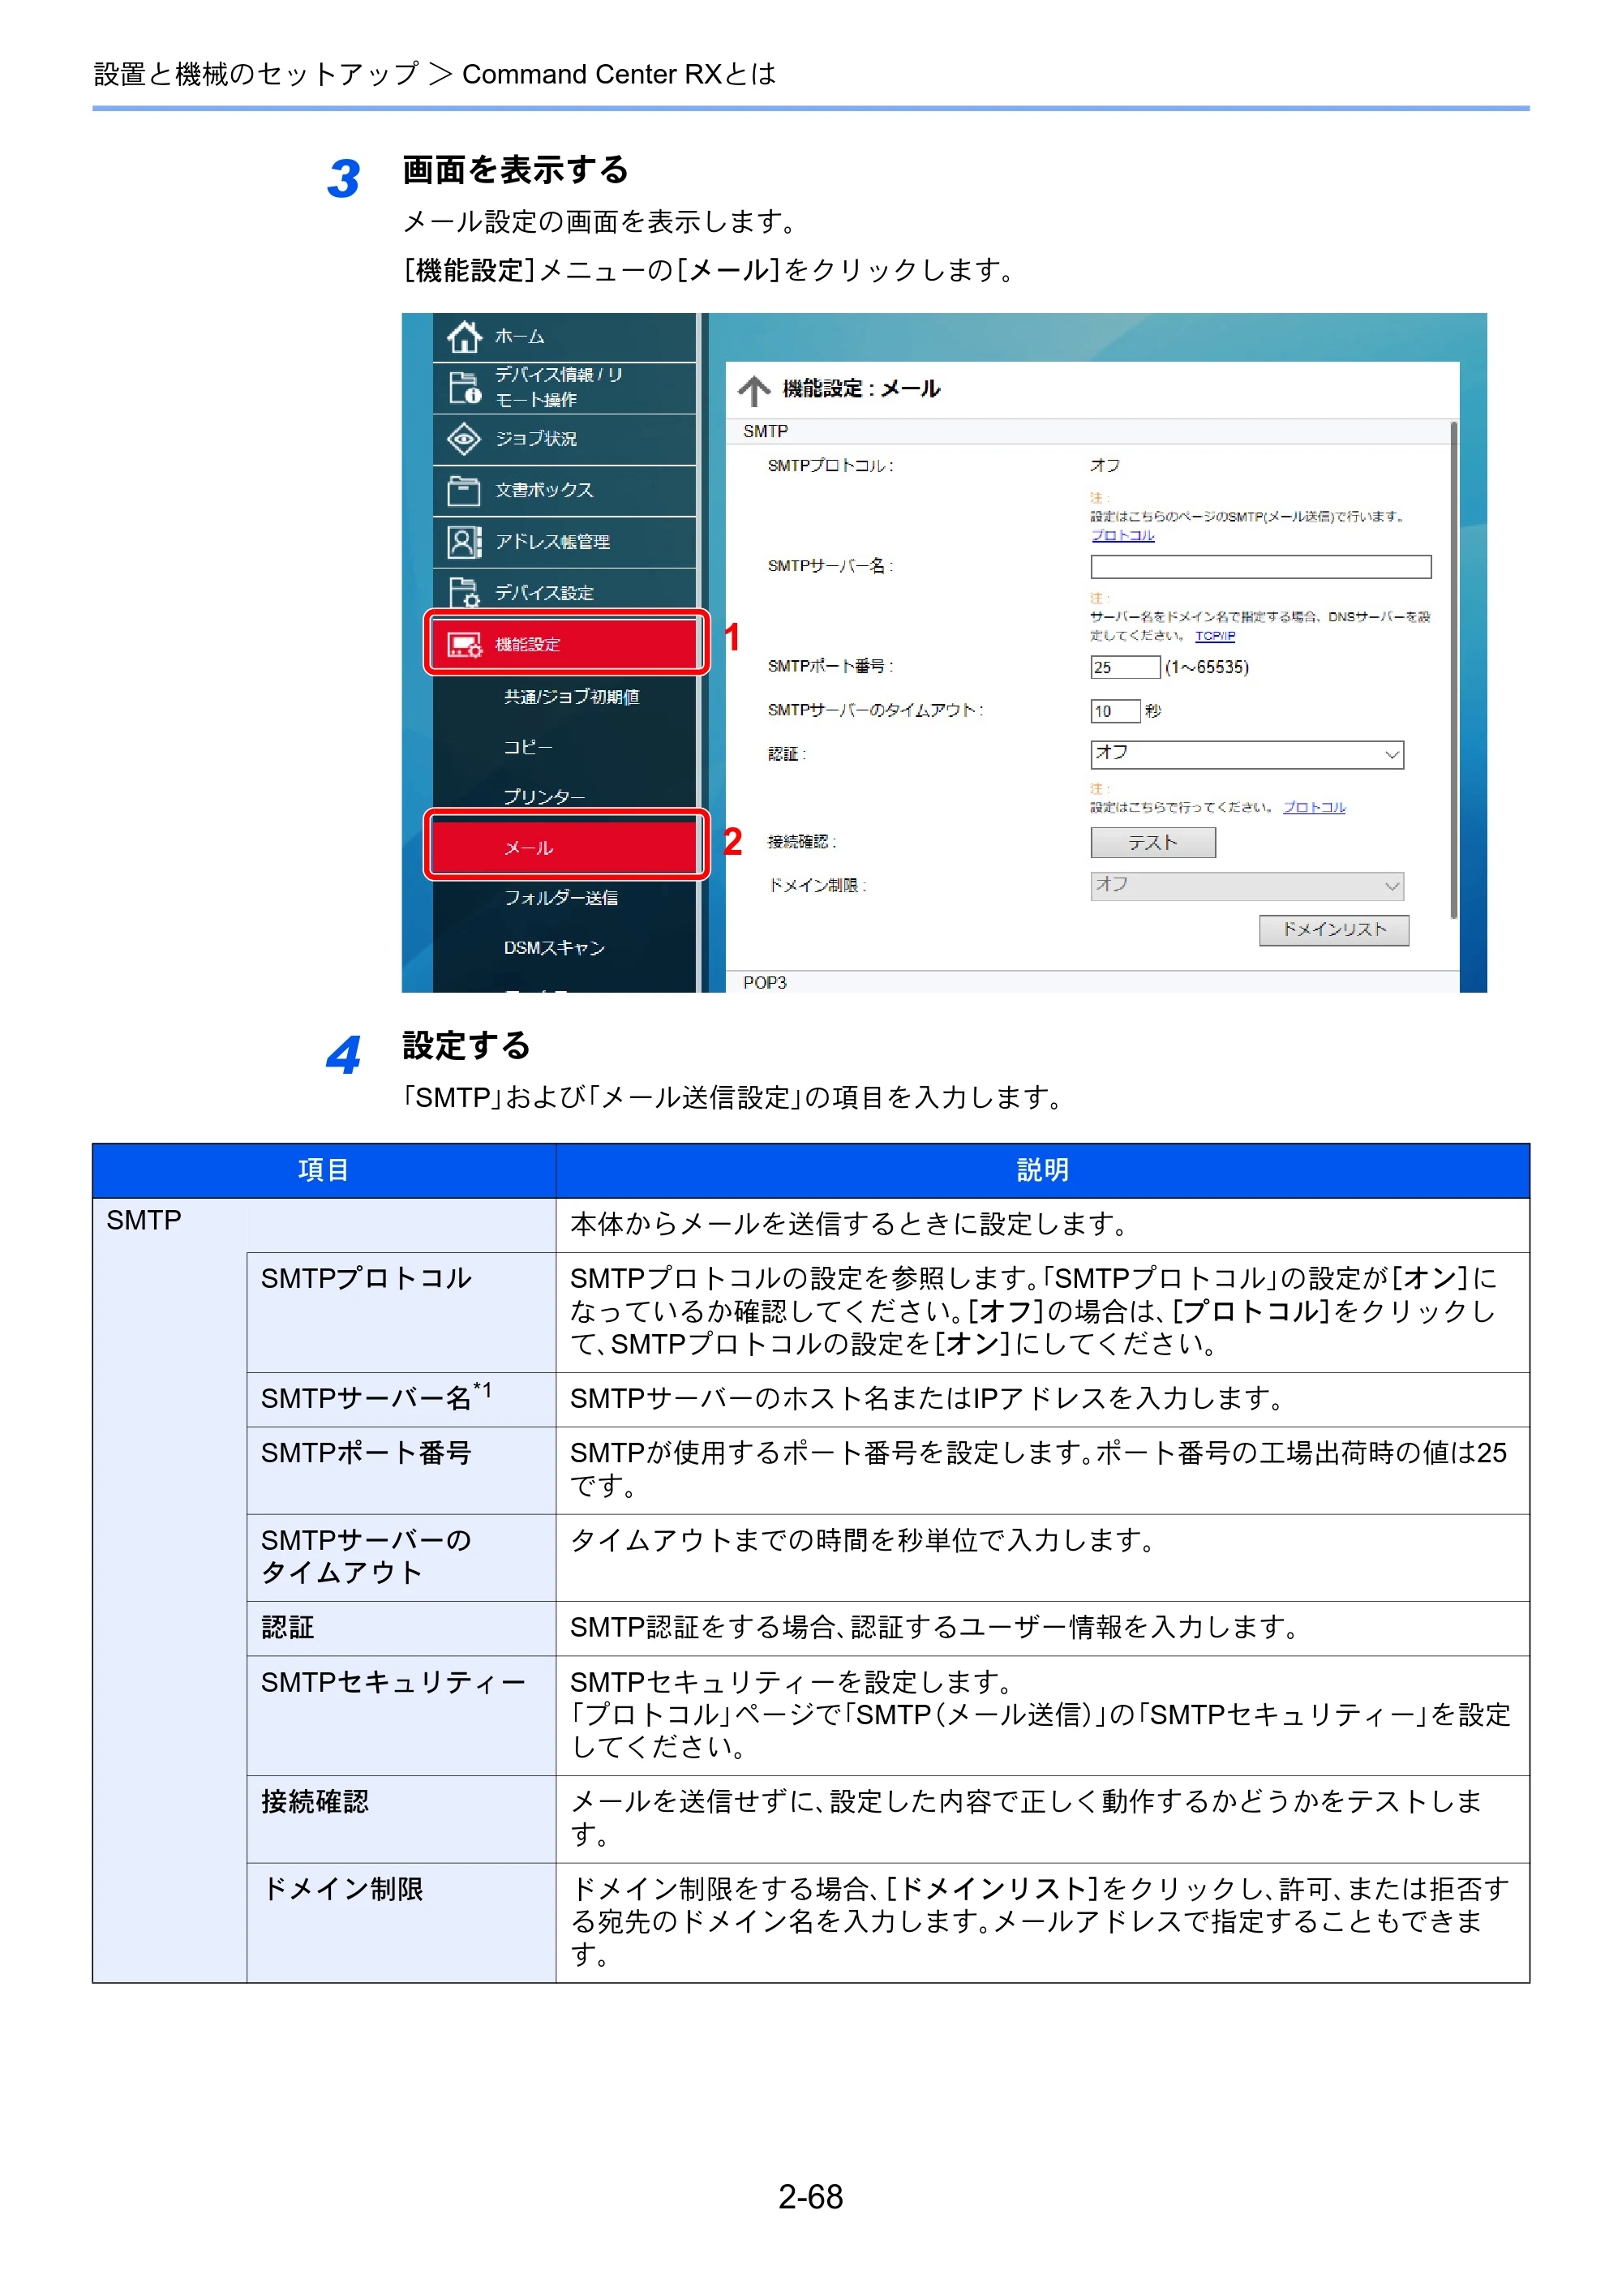Follow the TCP/IP link
The width and height of the screenshot is (1622, 2296).
pyautogui.click(x=1215, y=636)
